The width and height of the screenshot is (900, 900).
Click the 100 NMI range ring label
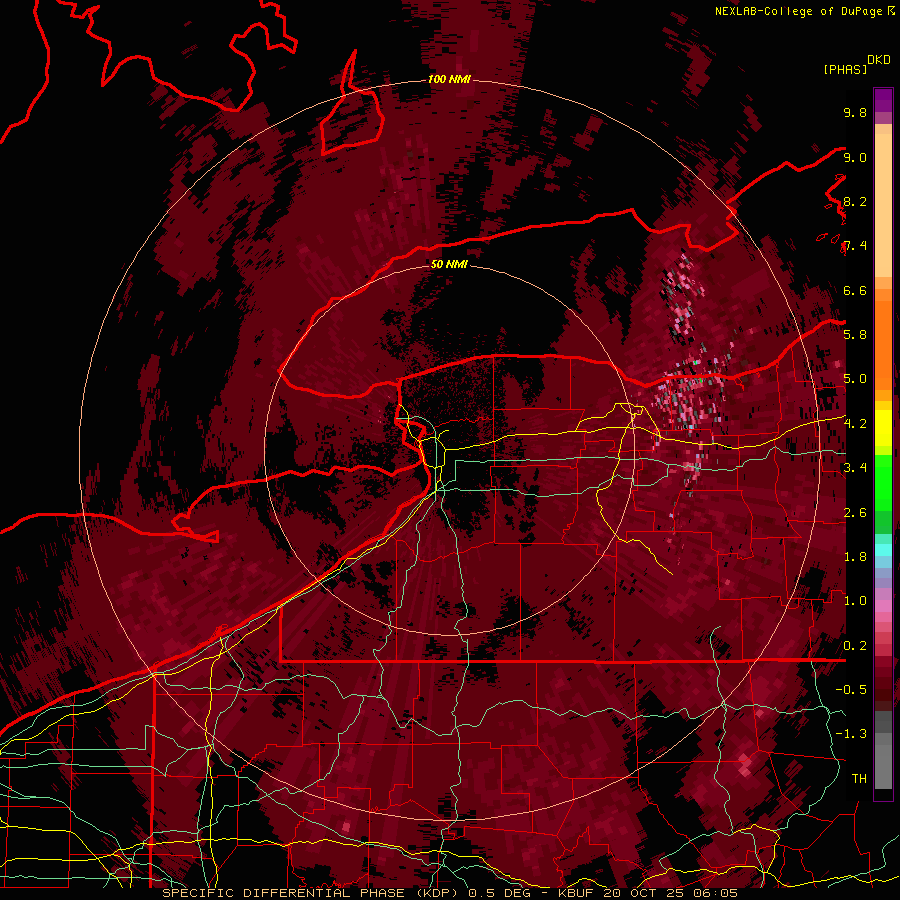coord(449,79)
